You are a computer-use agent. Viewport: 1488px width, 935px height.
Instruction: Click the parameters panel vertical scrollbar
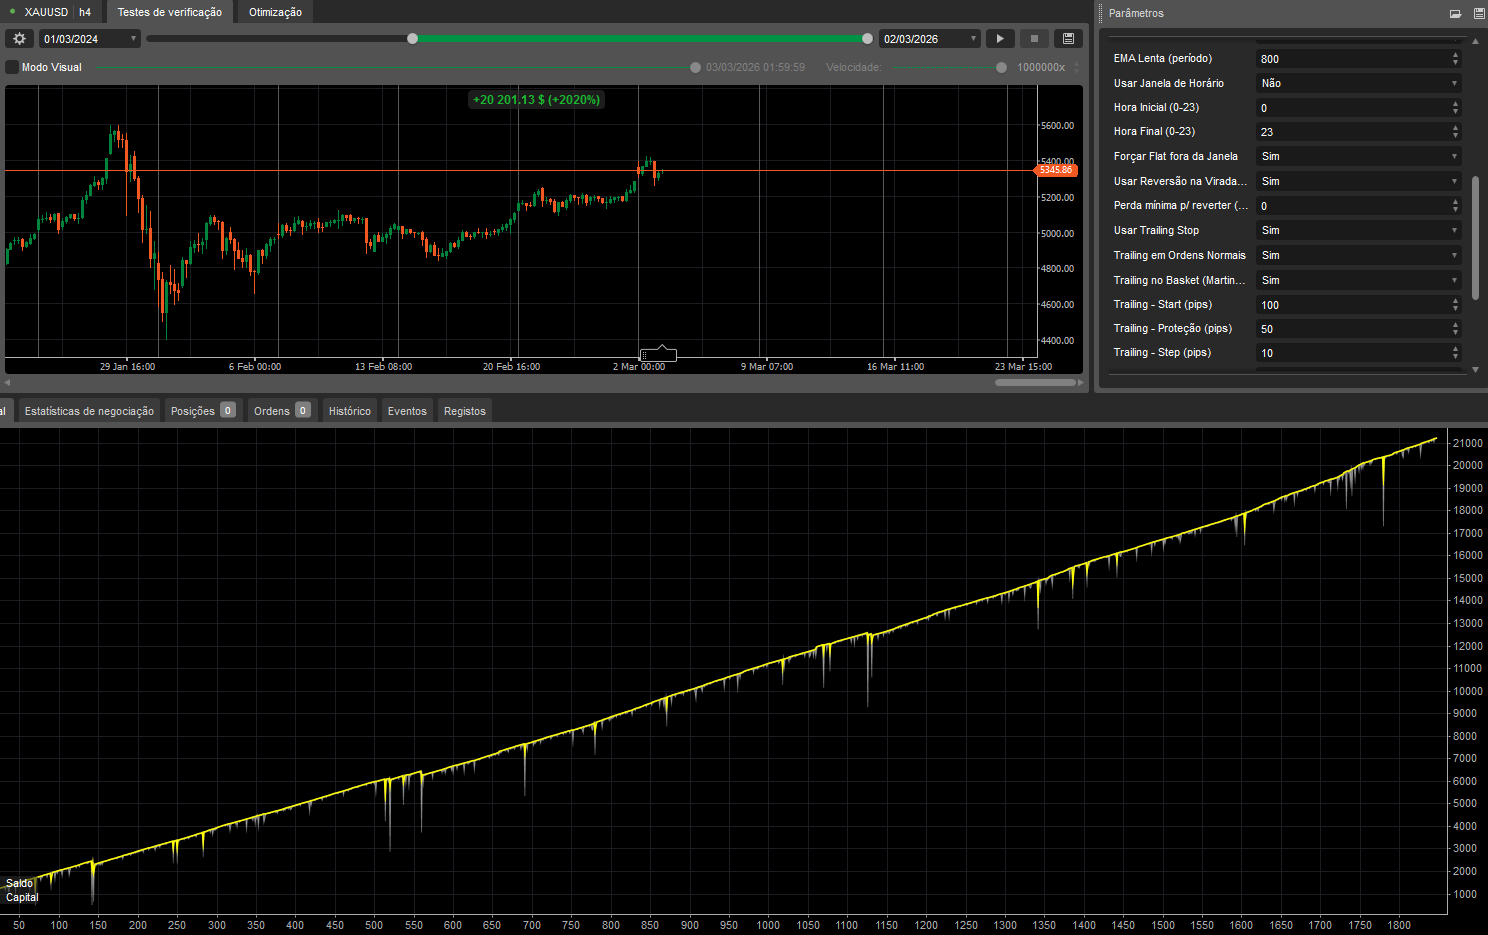tap(1475, 237)
